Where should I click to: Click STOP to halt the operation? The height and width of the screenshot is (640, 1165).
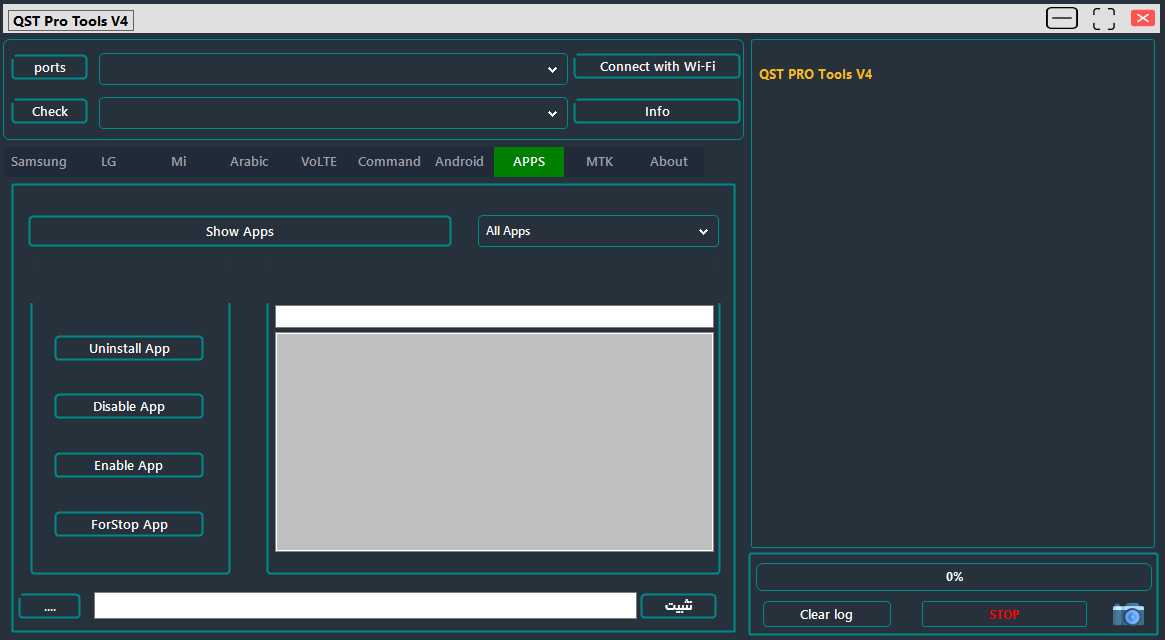tap(1003, 614)
